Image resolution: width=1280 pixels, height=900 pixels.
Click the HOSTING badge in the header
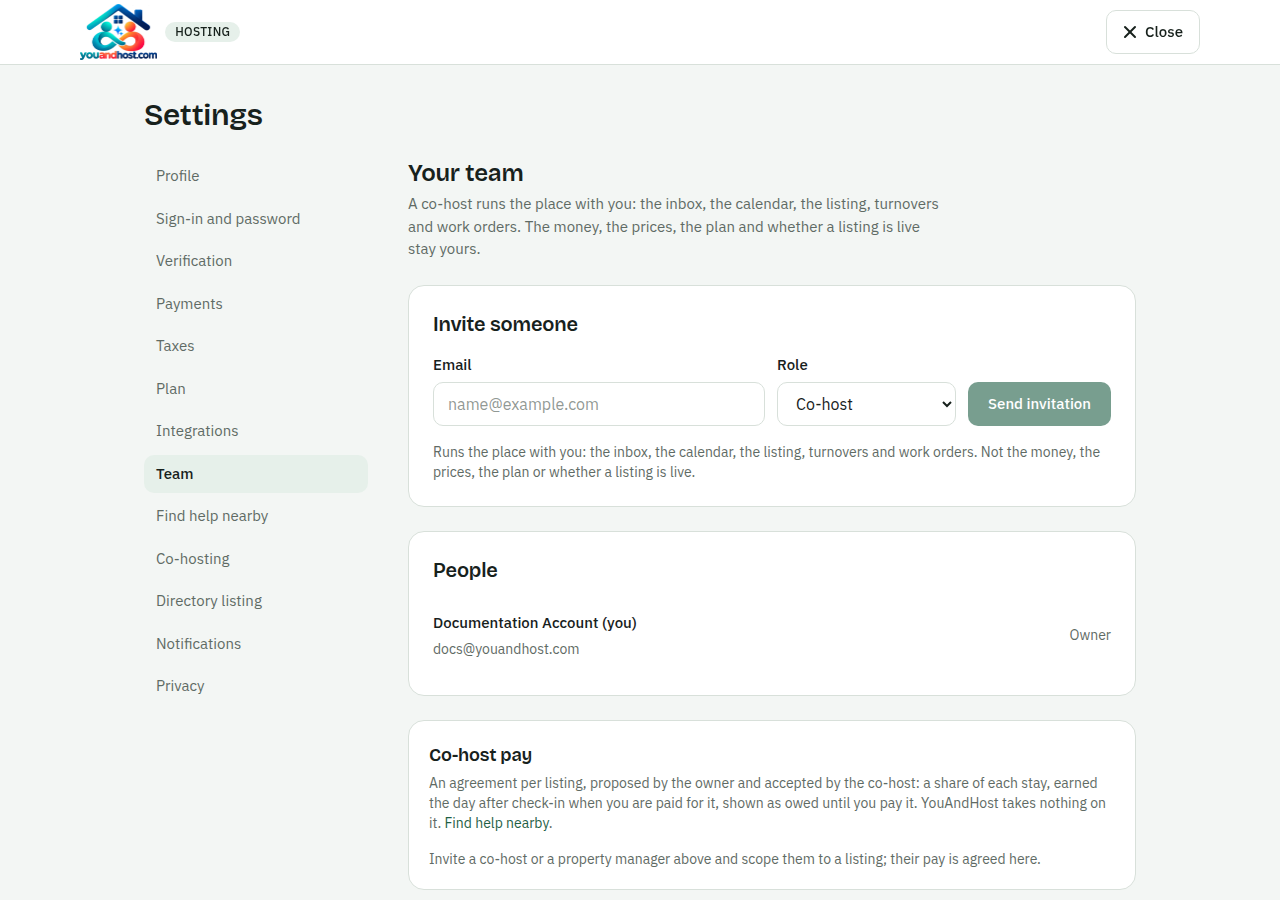tap(202, 32)
